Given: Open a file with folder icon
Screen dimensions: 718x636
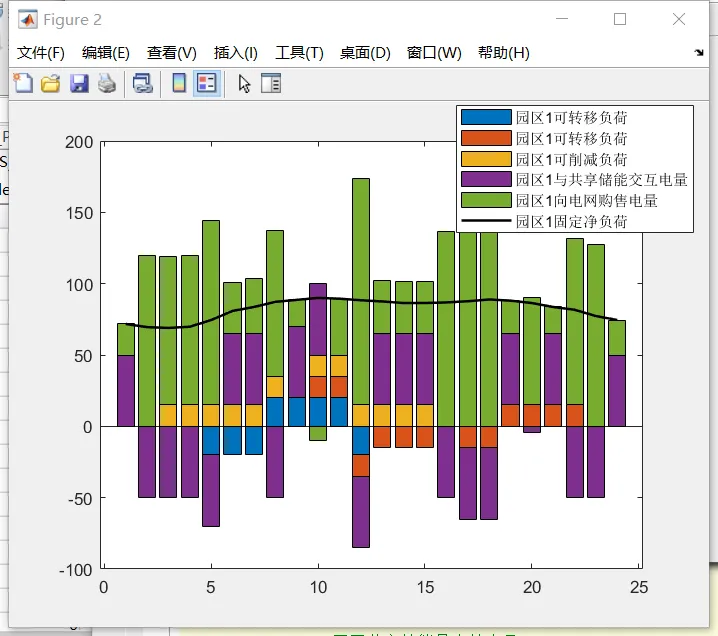Looking at the screenshot, I should tap(51, 83).
